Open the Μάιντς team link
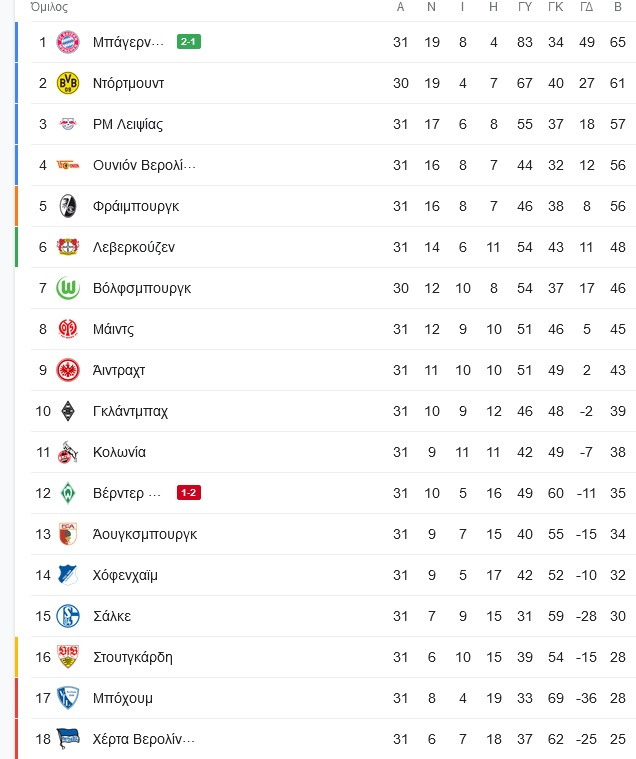The width and height of the screenshot is (636, 759). pos(113,330)
